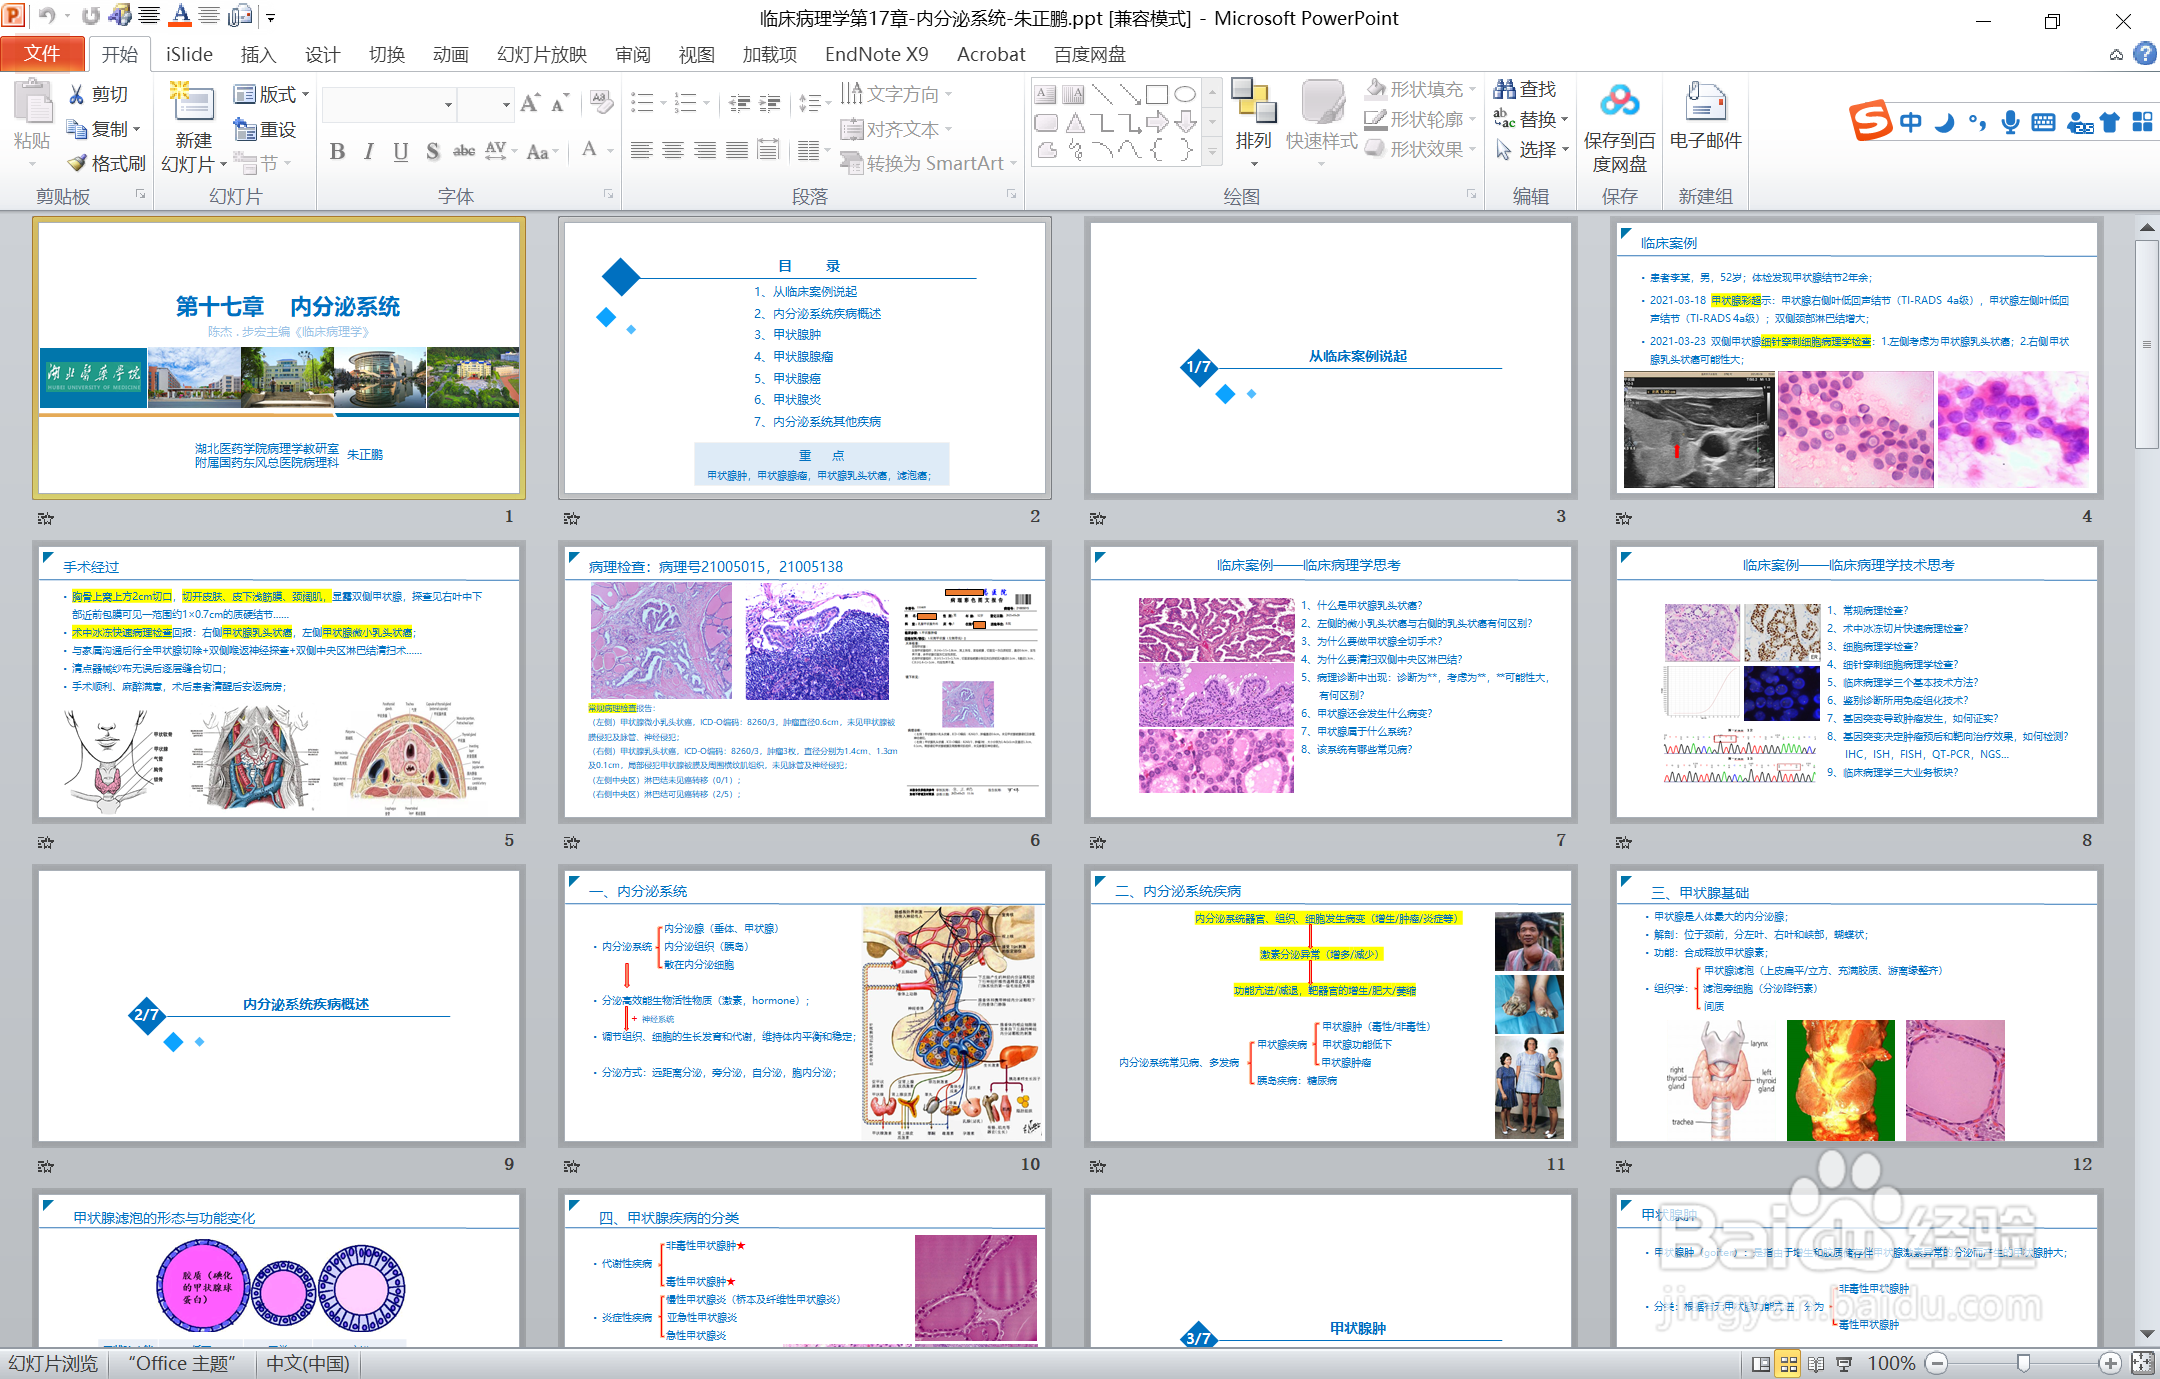The width and height of the screenshot is (2160, 1379).
Task: Click font color A swatch button
Action: pos(589,150)
